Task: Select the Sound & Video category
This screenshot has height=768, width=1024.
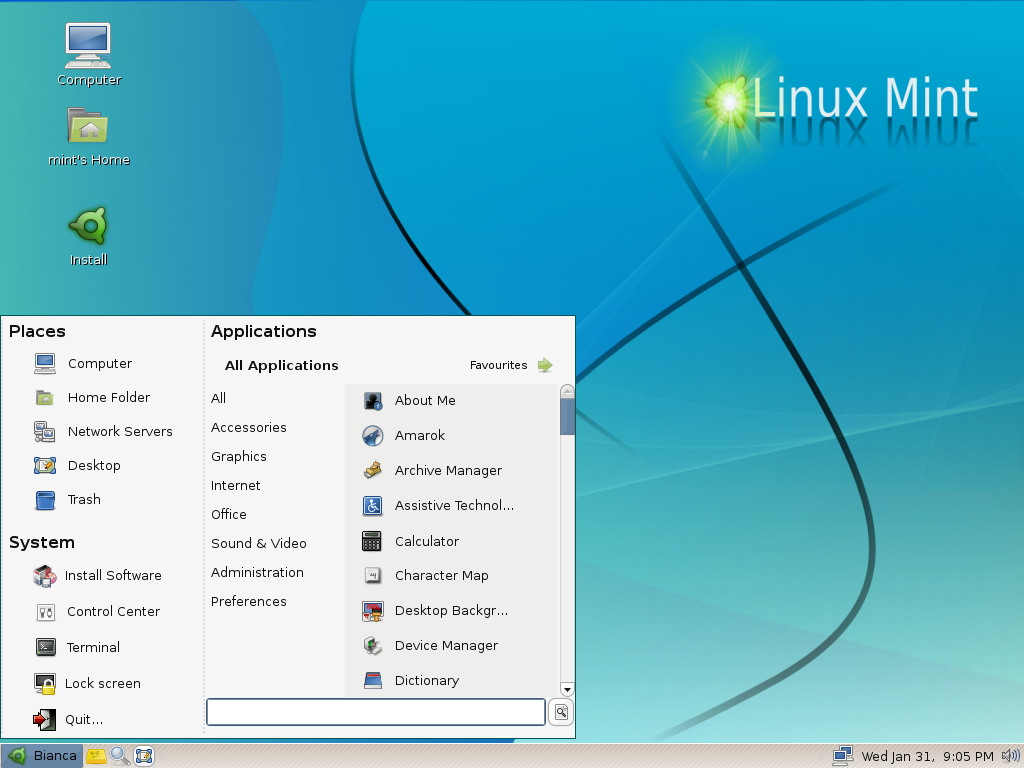Action: click(259, 543)
